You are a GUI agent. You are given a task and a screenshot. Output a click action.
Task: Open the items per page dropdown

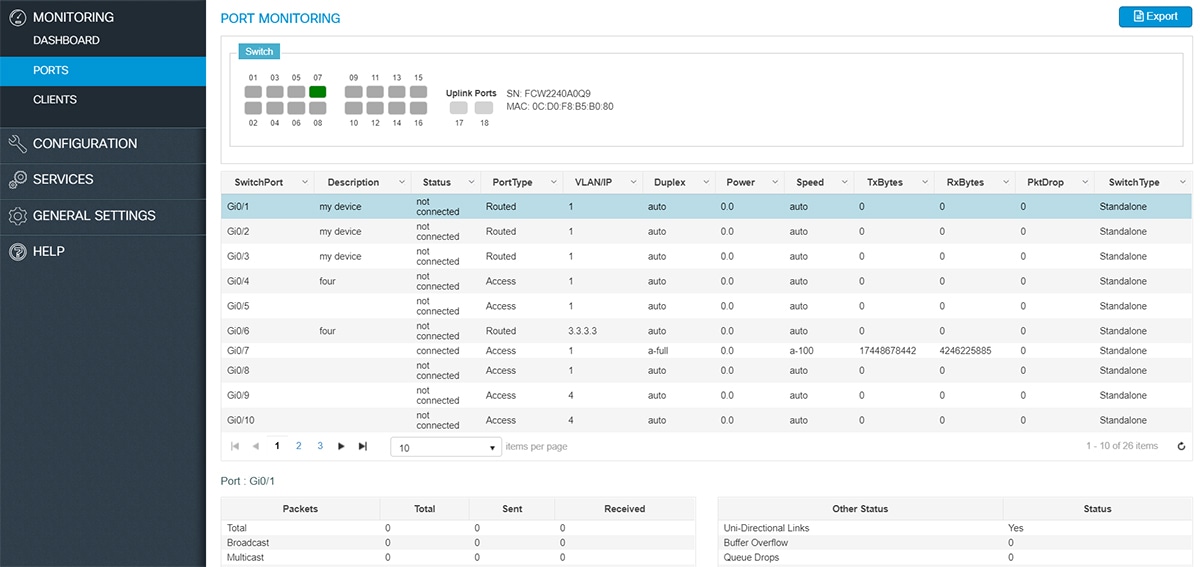pyautogui.click(x=446, y=448)
